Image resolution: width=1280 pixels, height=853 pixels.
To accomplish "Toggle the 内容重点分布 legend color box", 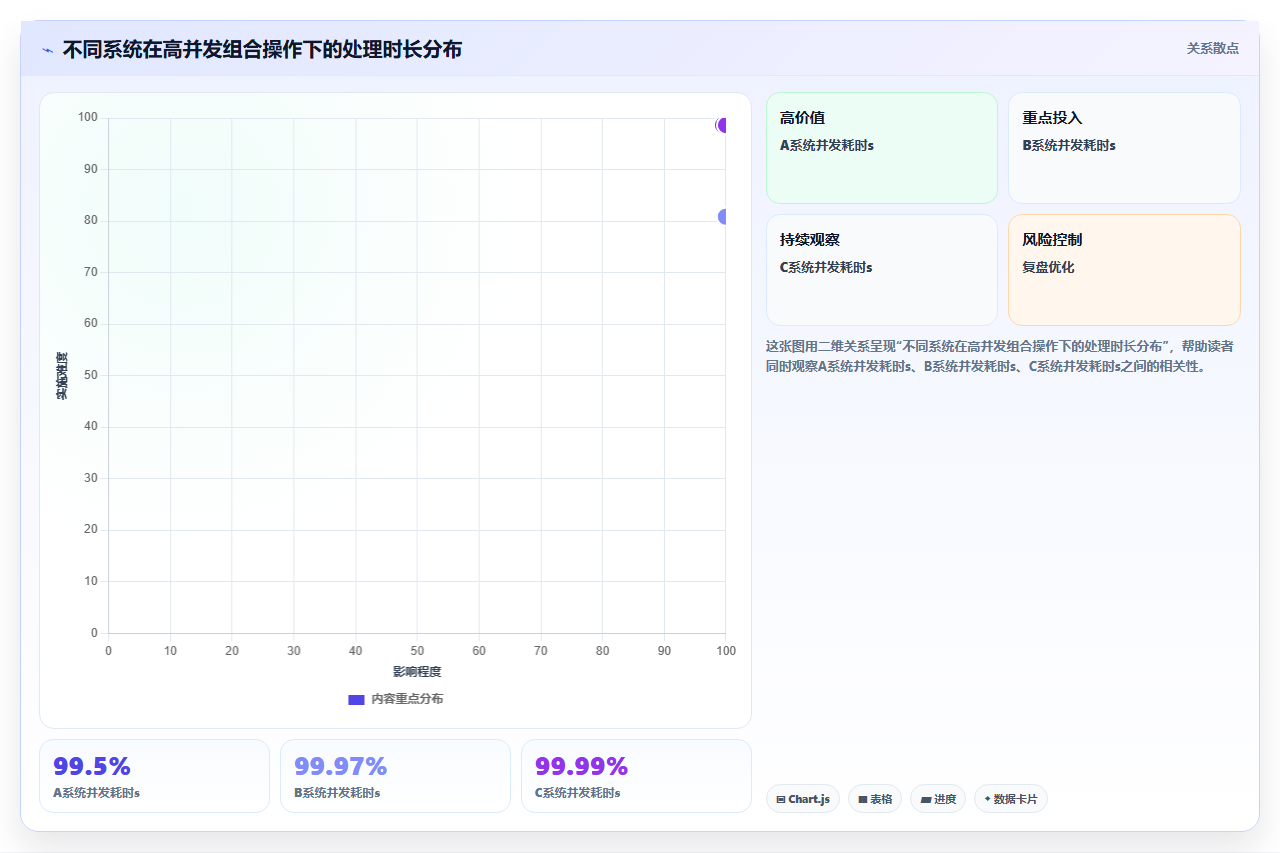I will pyautogui.click(x=356, y=699).
